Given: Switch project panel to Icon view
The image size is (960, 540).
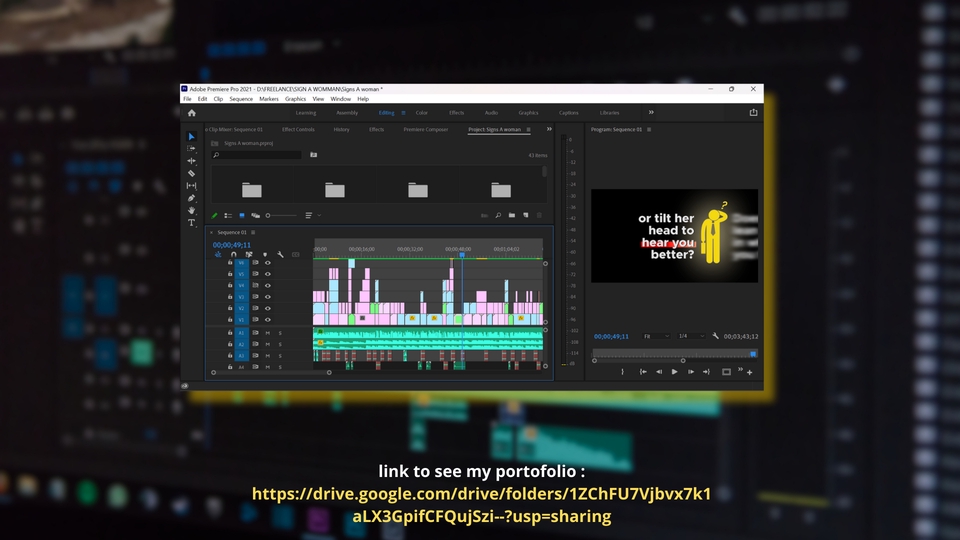Looking at the screenshot, I should 242,216.
